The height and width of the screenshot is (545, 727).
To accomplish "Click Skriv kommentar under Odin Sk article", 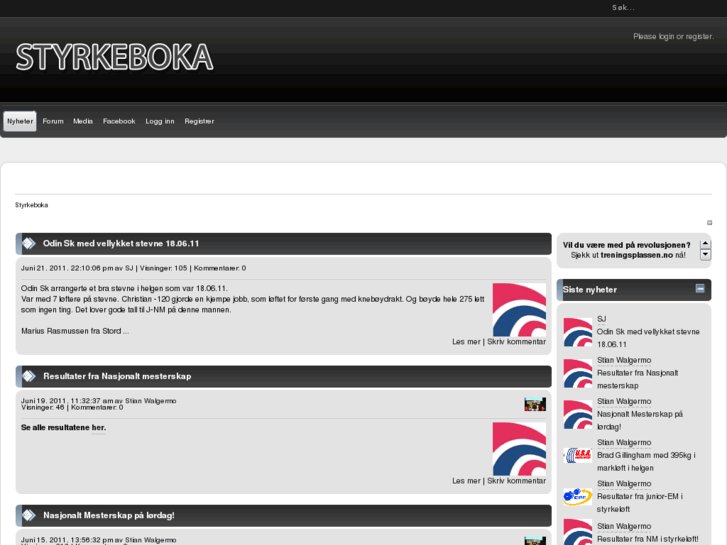I will pos(517,342).
